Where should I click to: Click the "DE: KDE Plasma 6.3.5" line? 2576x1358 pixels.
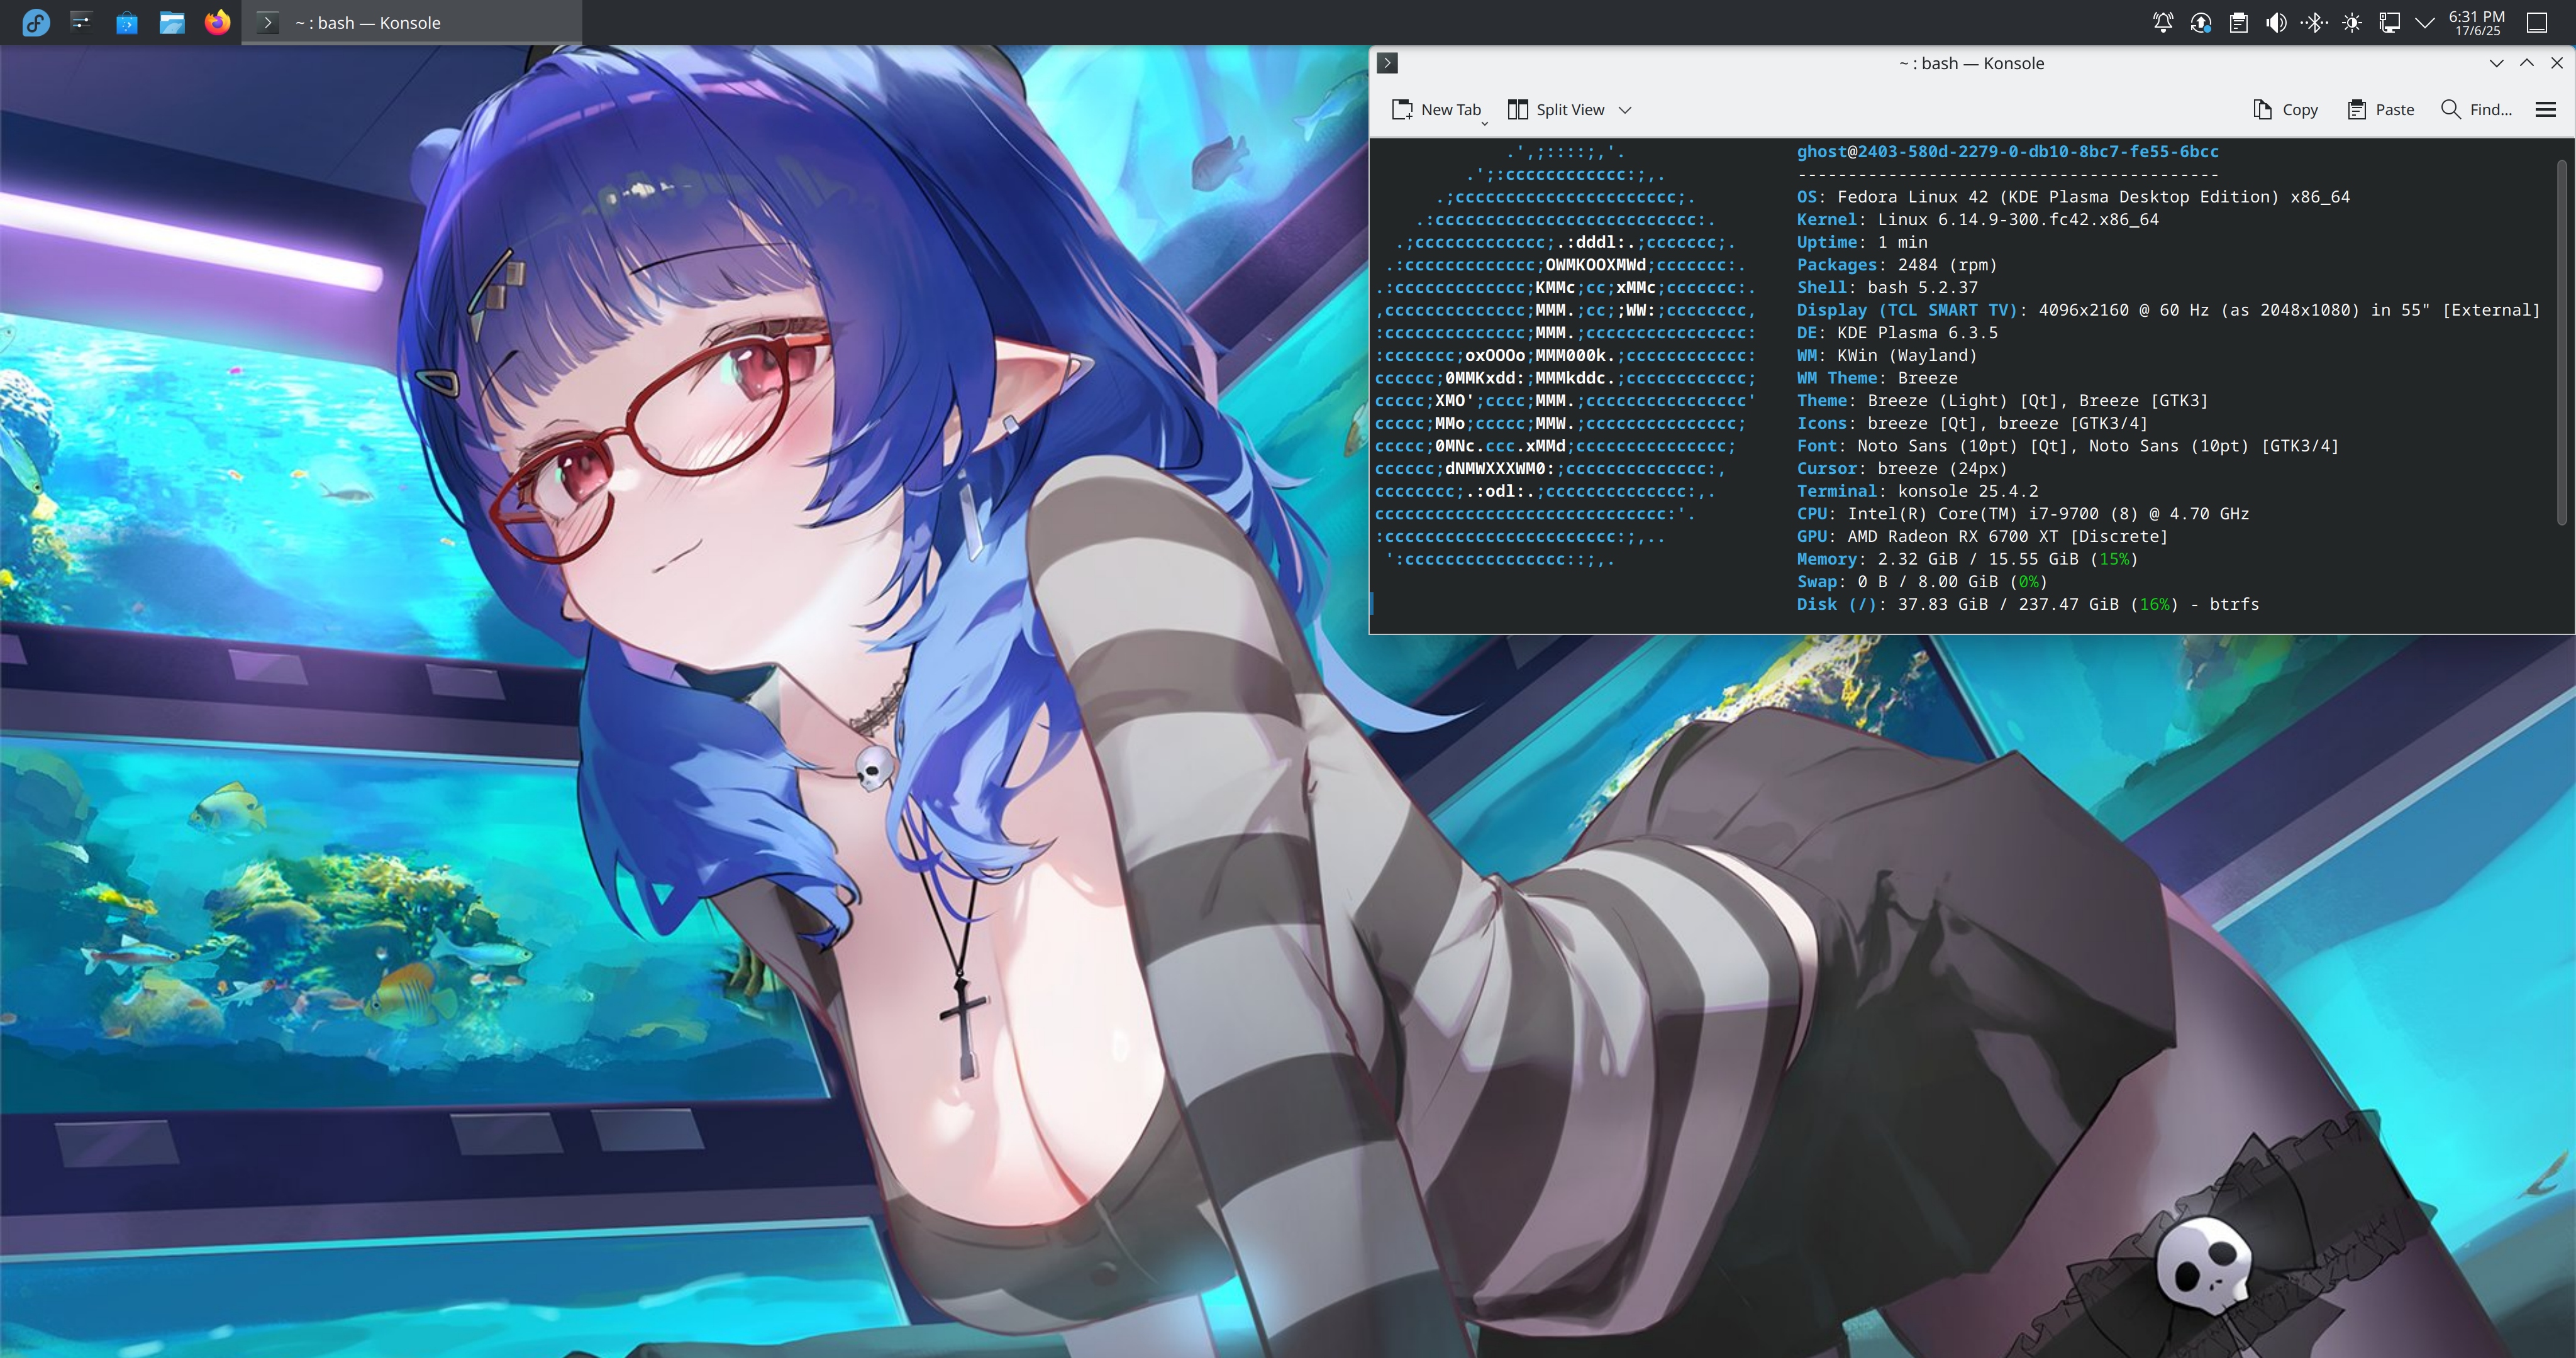tap(1898, 333)
